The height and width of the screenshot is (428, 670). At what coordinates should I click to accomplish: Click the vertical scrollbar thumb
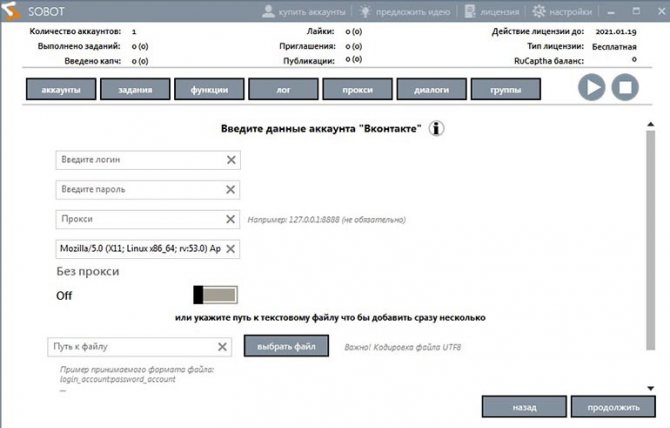650,240
